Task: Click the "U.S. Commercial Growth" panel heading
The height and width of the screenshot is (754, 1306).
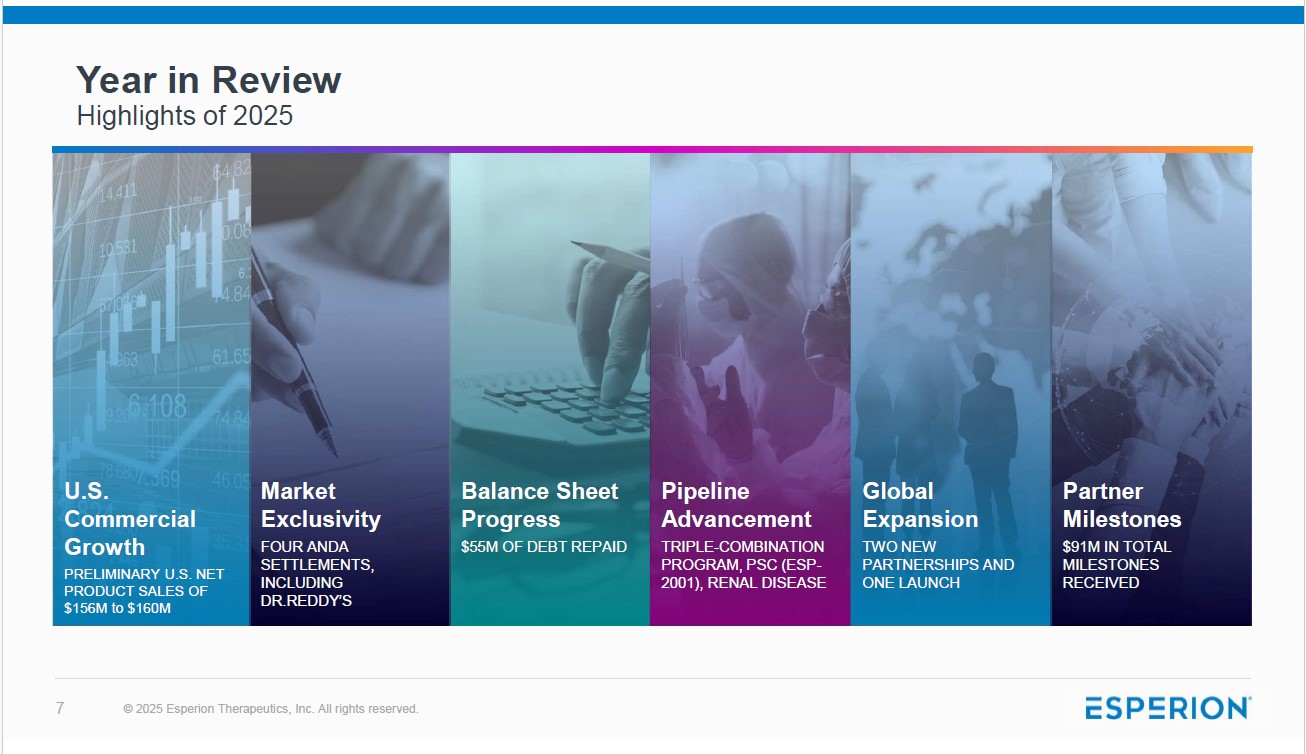Action: tap(130, 519)
